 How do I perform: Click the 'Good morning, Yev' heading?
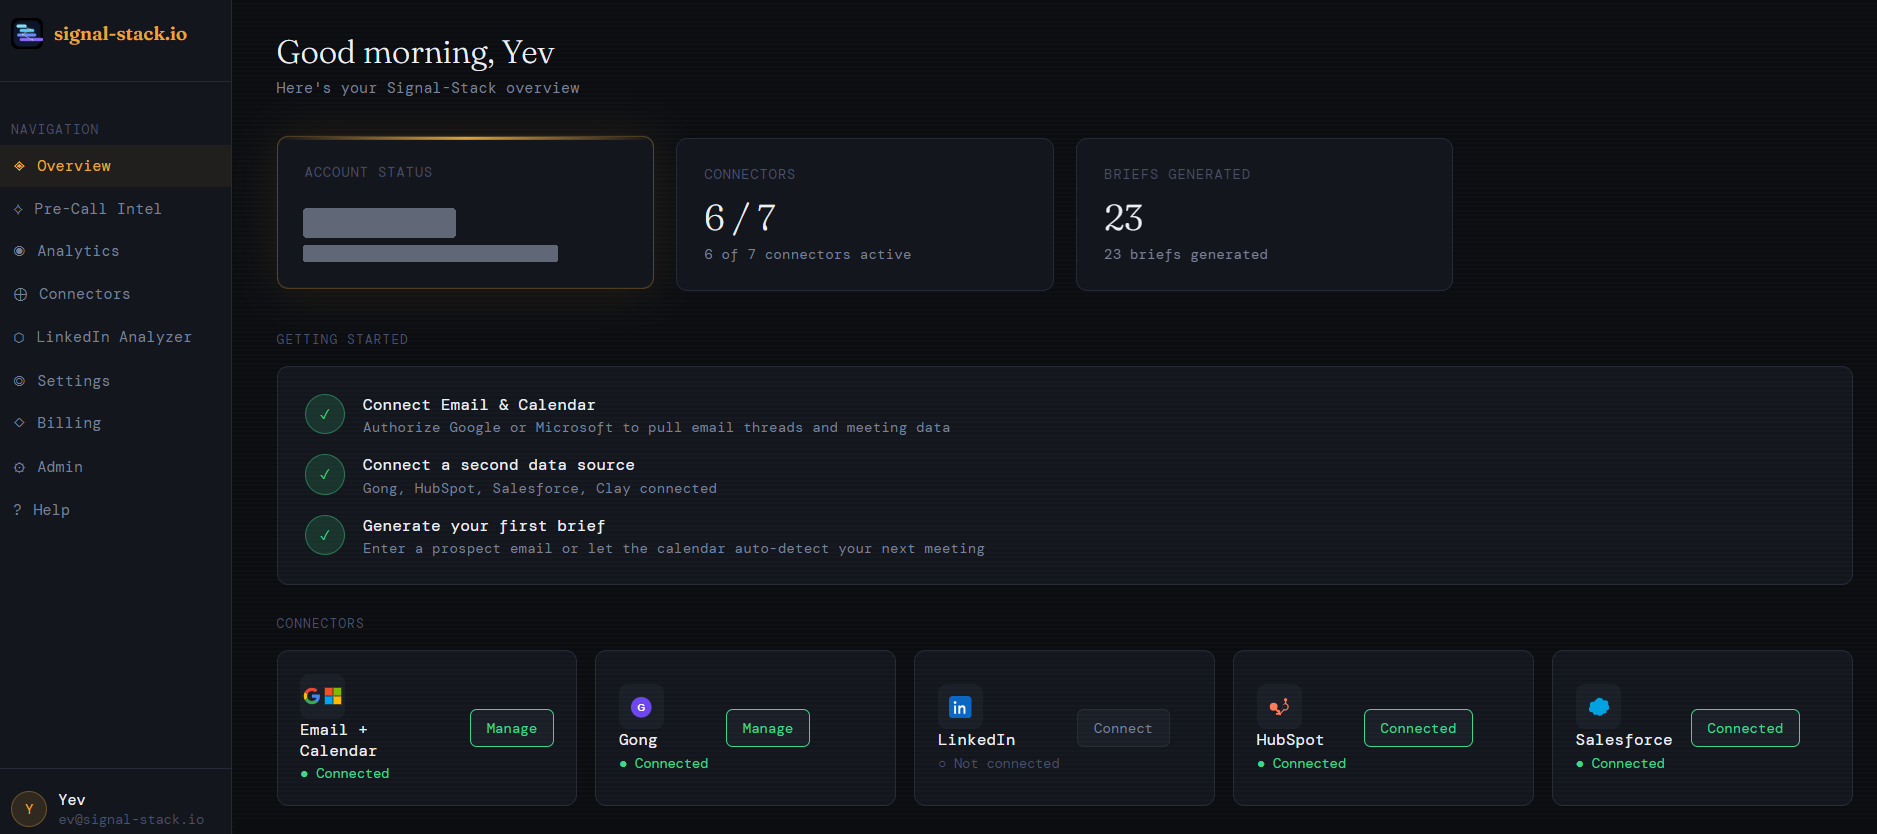[x=415, y=52]
